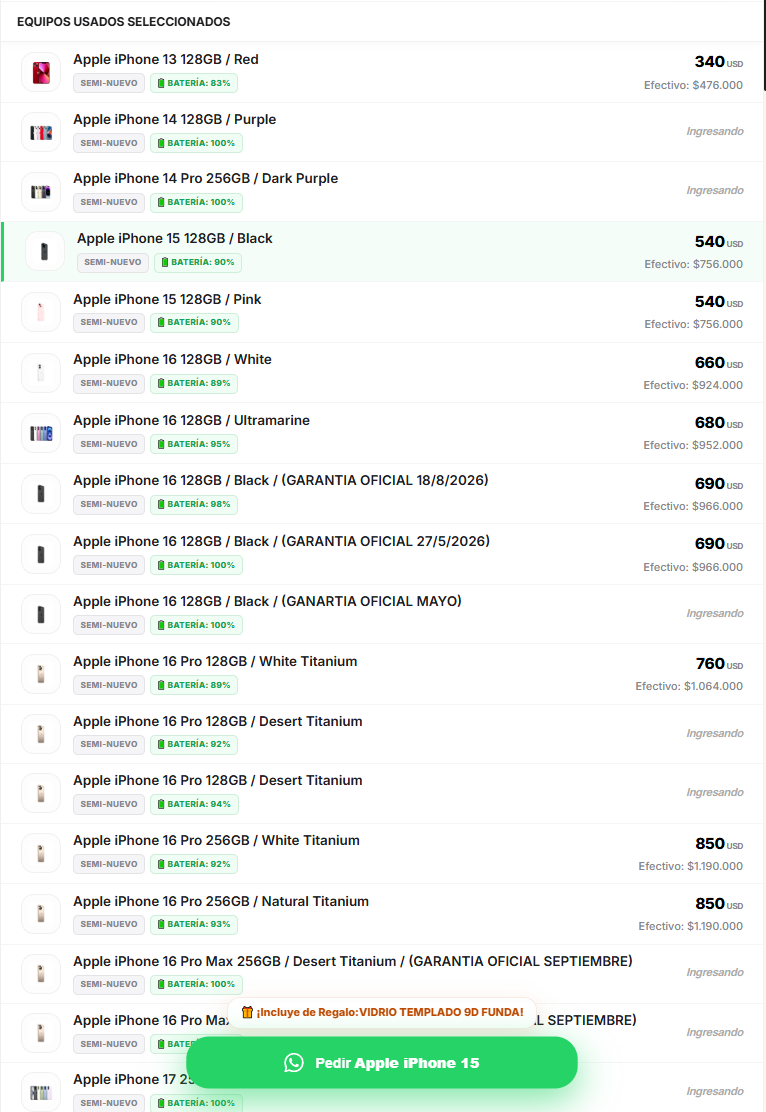
Task: Click the pink iPhone 15 thumbnail icon
Action: (x=41, y=312)
